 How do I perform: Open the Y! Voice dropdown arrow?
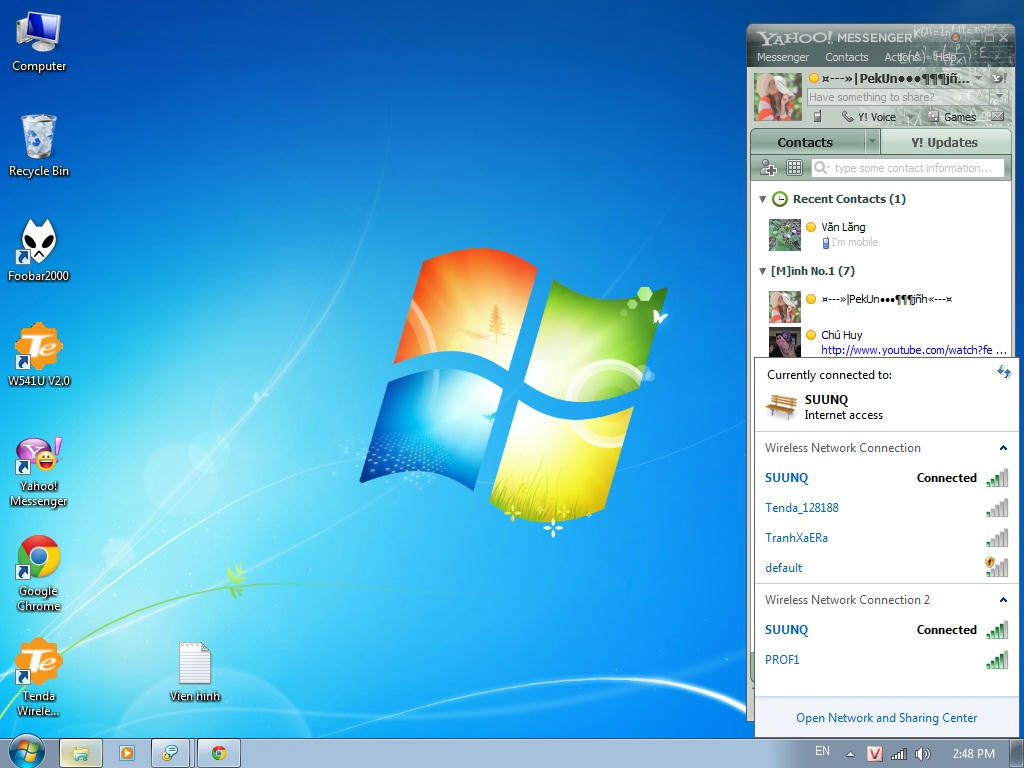[908, 117]
